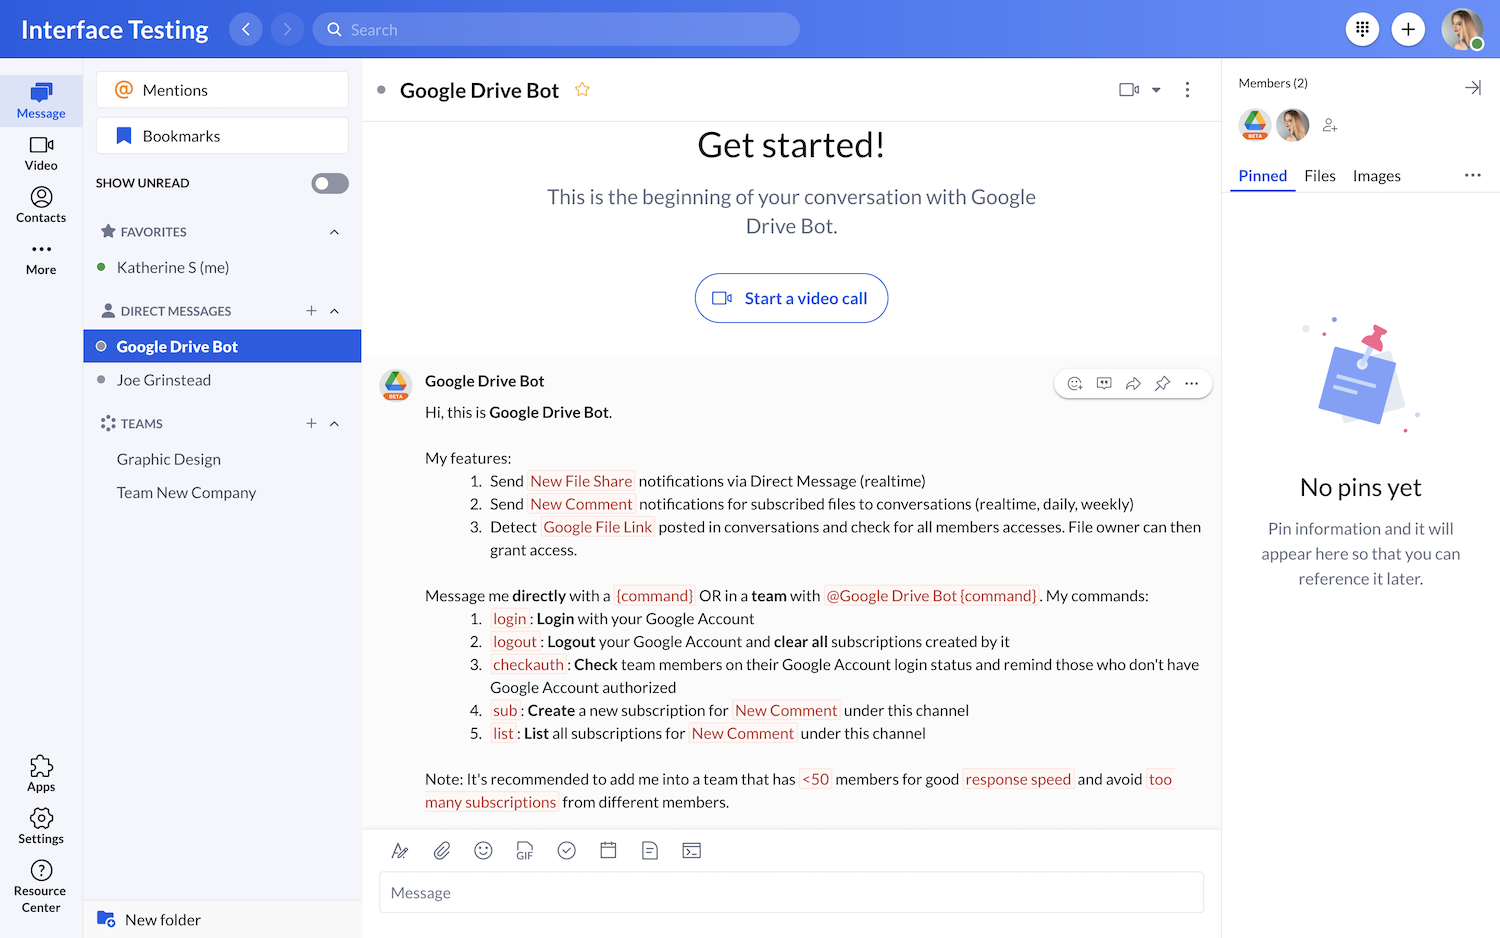
Task: Open Apps from the left sidebar
Action: [x=41, y=774]
